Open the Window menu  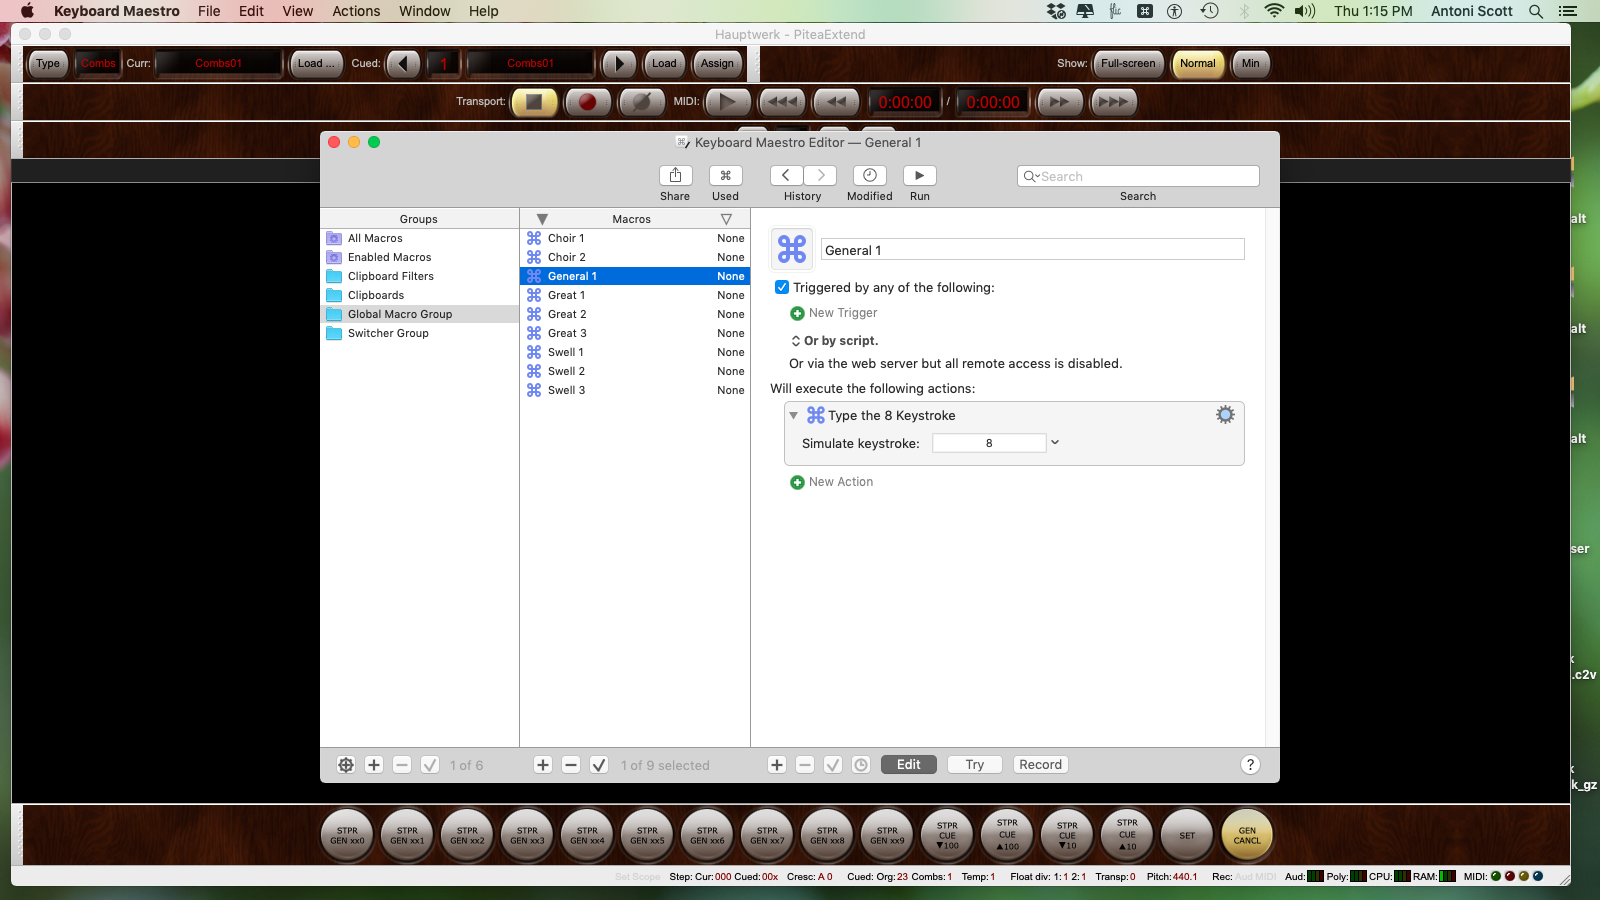tap(425, 11)
